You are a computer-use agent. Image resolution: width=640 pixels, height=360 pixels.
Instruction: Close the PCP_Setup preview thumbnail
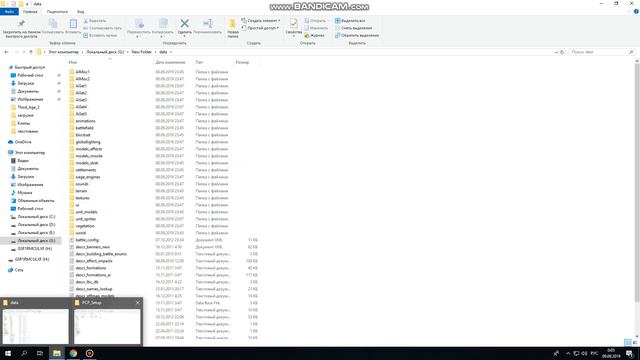pyautogui.click(x=138, y=303)
